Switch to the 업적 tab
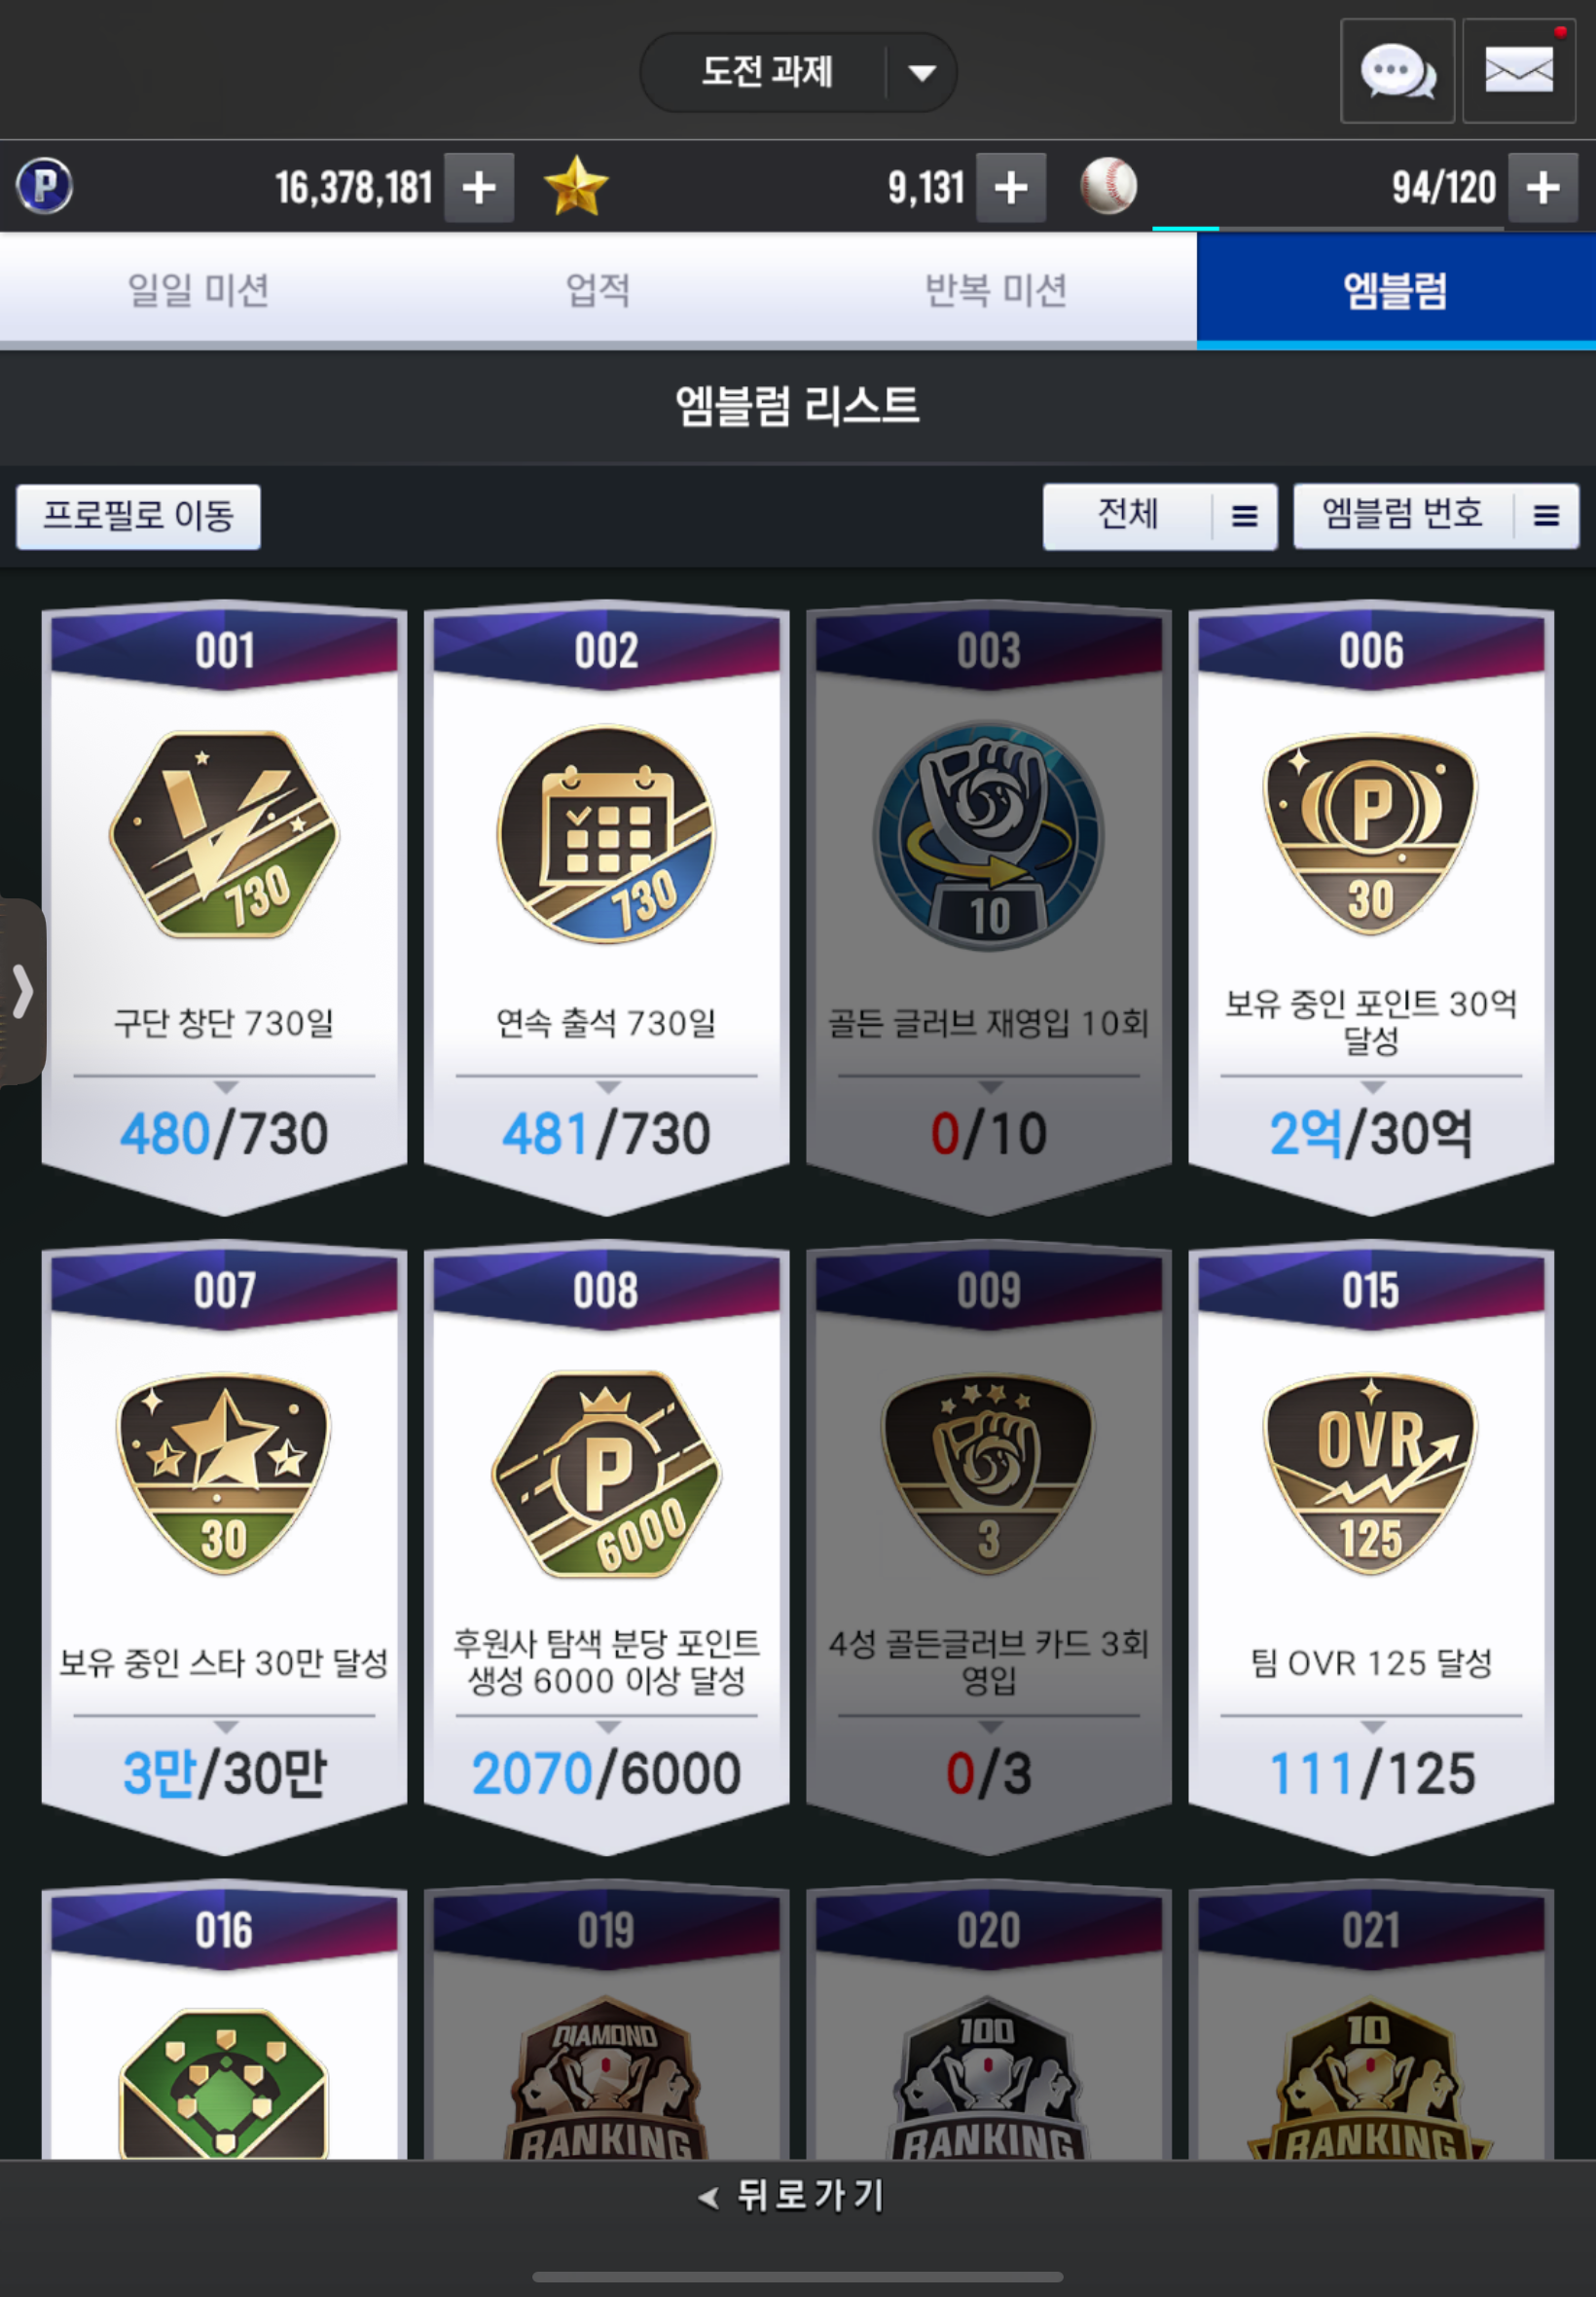1596x2297 pixels. (598, 290)
